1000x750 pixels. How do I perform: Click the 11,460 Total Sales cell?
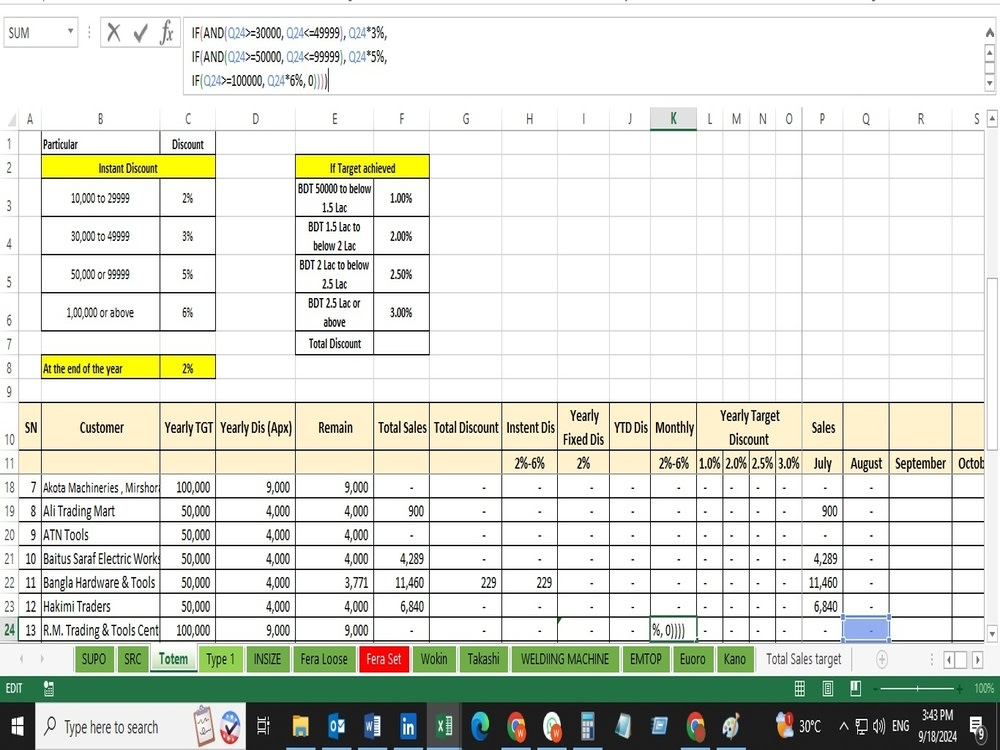pyautogui.click(x=402, y=582)
